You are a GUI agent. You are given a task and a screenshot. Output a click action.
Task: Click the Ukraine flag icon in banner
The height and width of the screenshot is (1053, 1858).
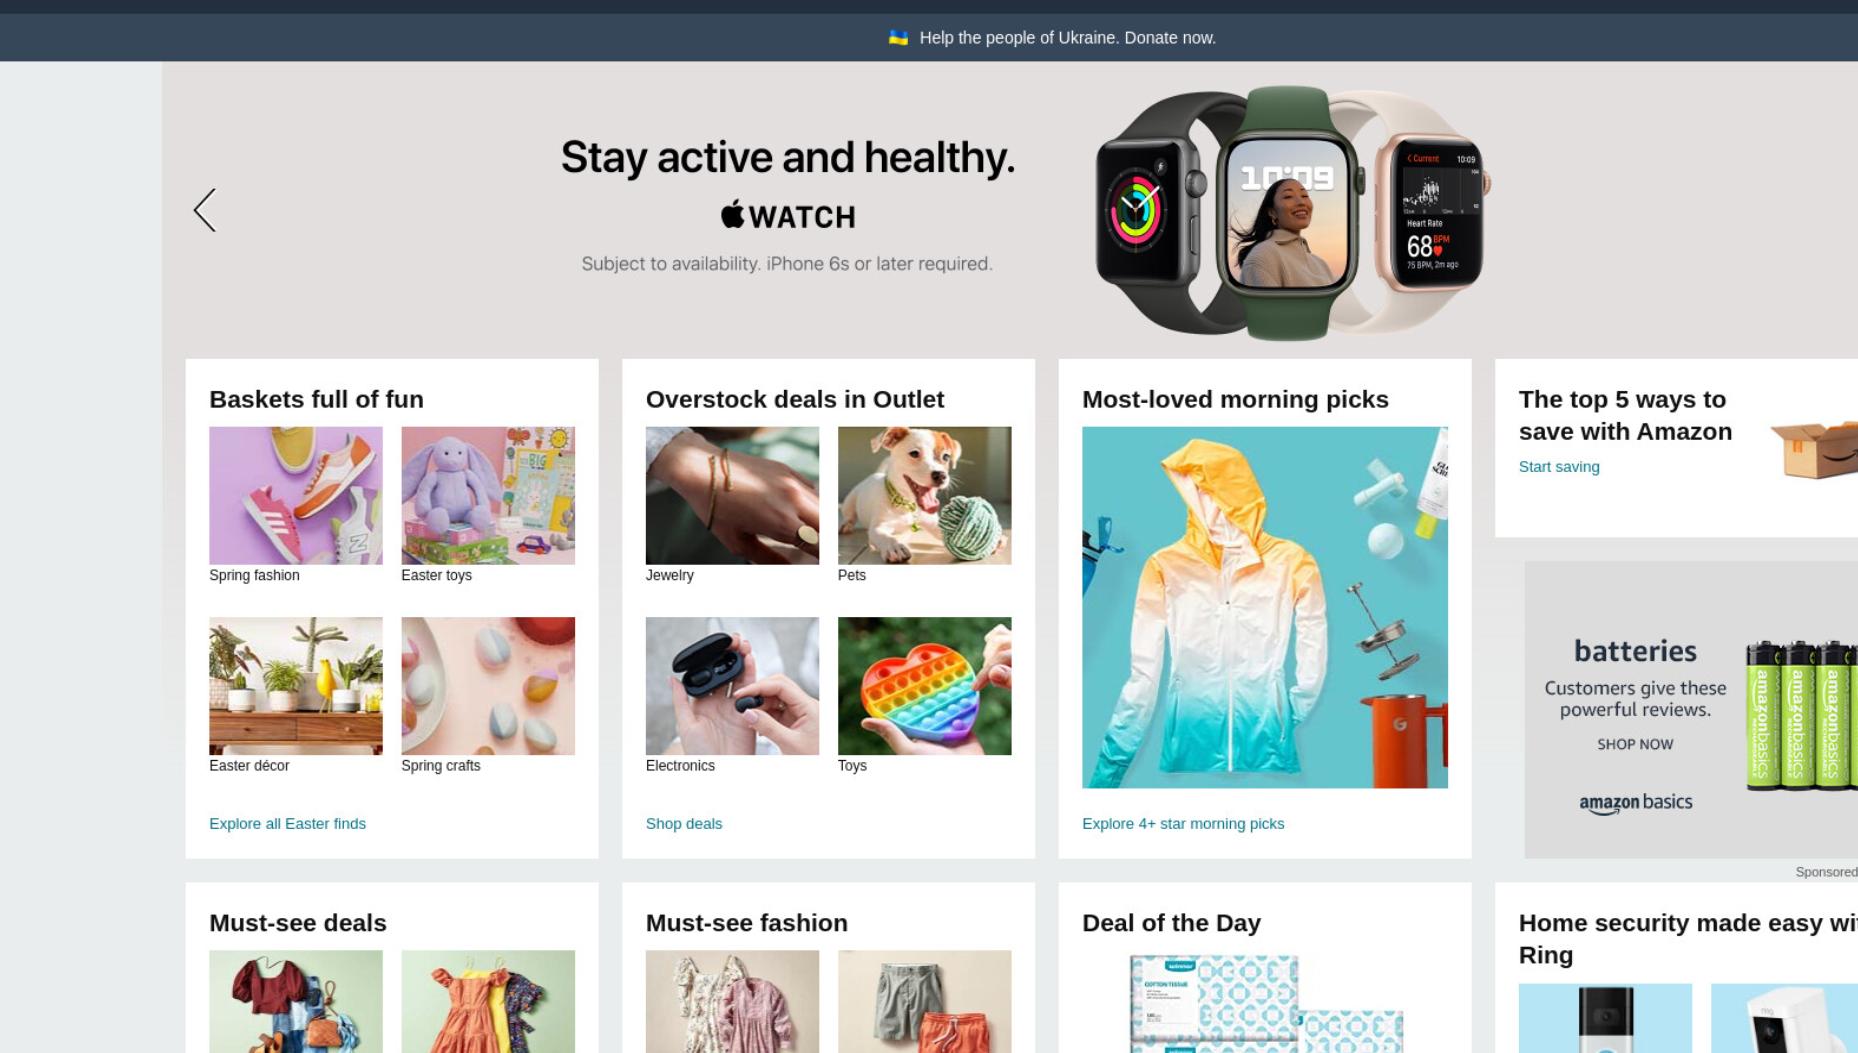tap(898, 38)
